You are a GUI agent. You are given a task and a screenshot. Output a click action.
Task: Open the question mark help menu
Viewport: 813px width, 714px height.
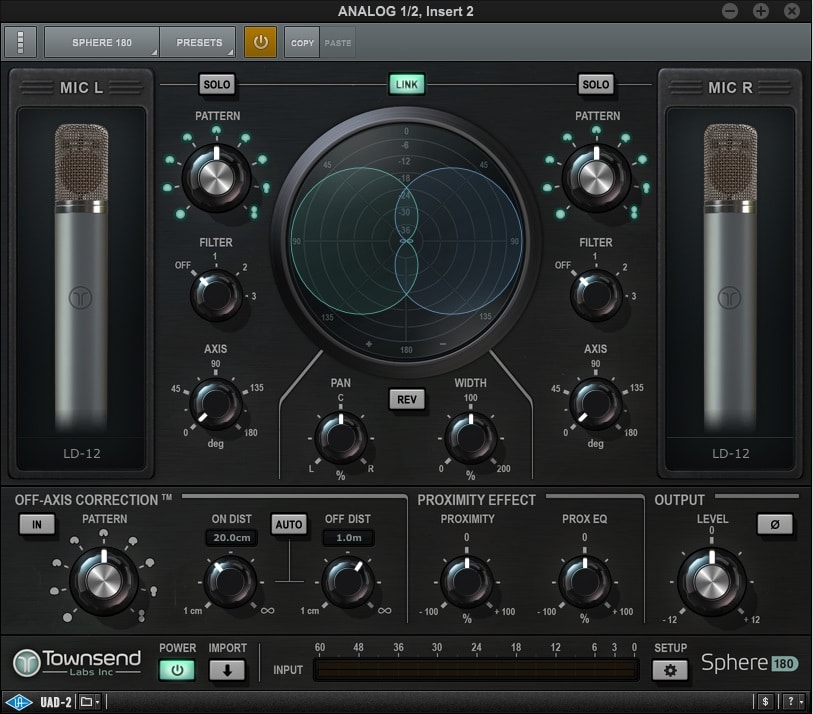click(x=793, y=702)
